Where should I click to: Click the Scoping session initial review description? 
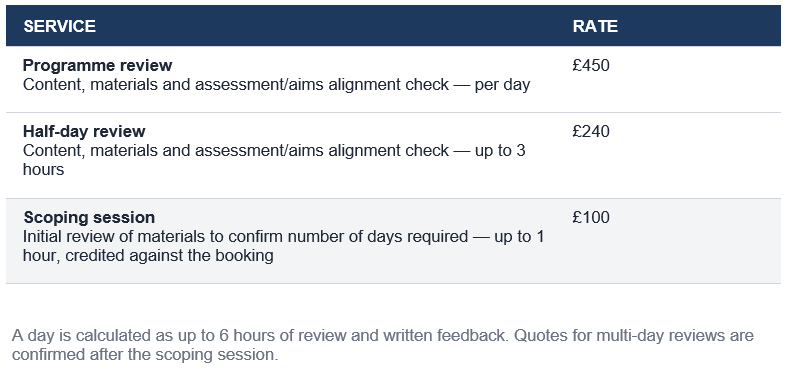point(283,246)
